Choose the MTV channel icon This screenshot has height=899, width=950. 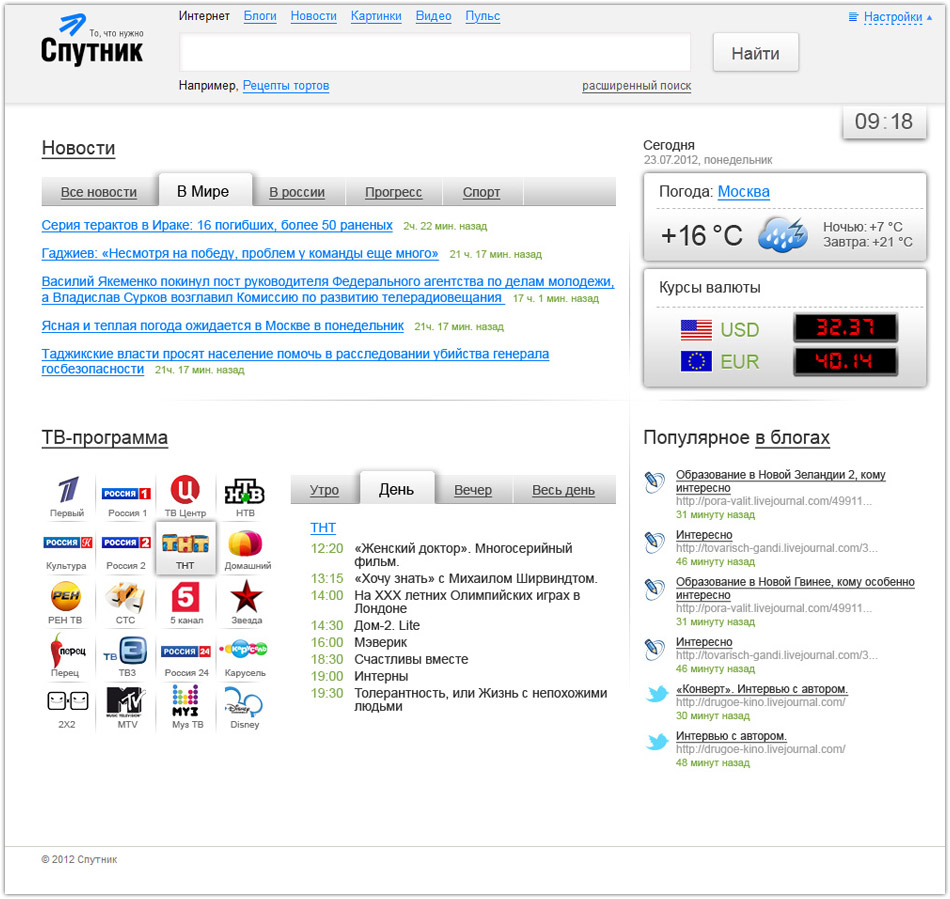click(126, 702)
